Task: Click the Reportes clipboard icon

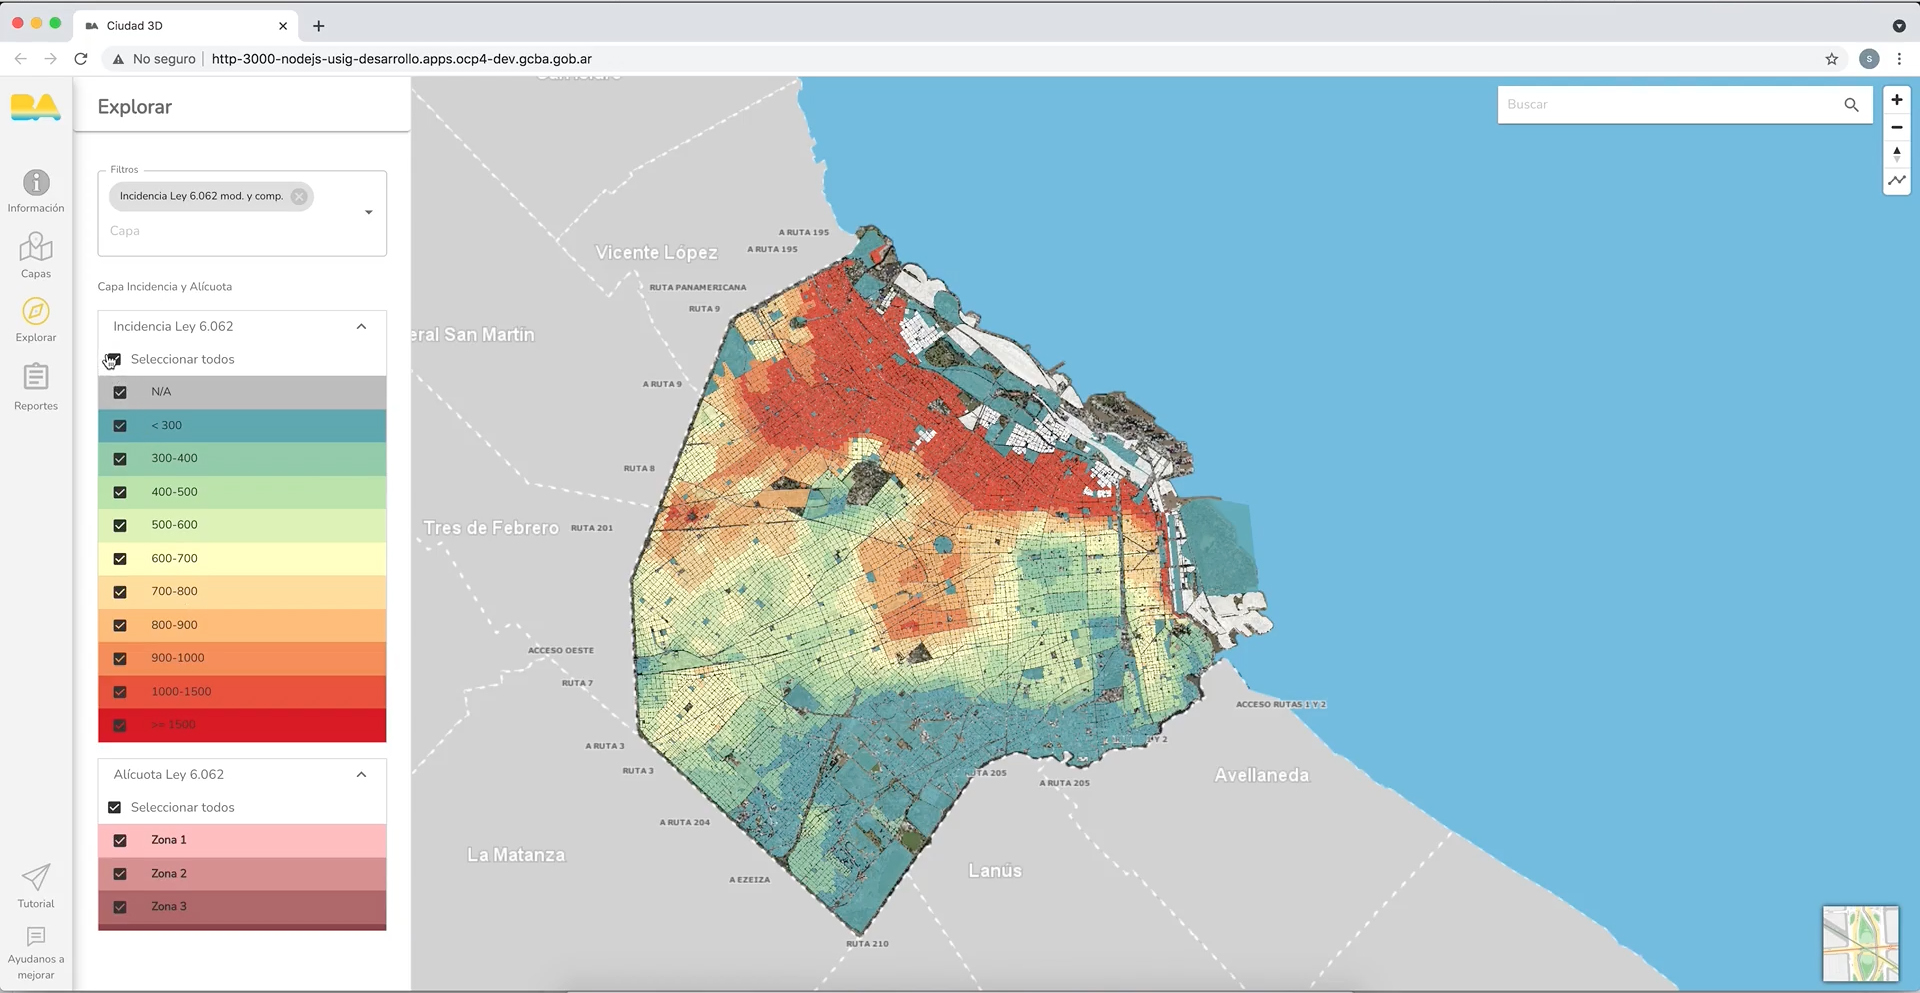Action: (36, 377)
